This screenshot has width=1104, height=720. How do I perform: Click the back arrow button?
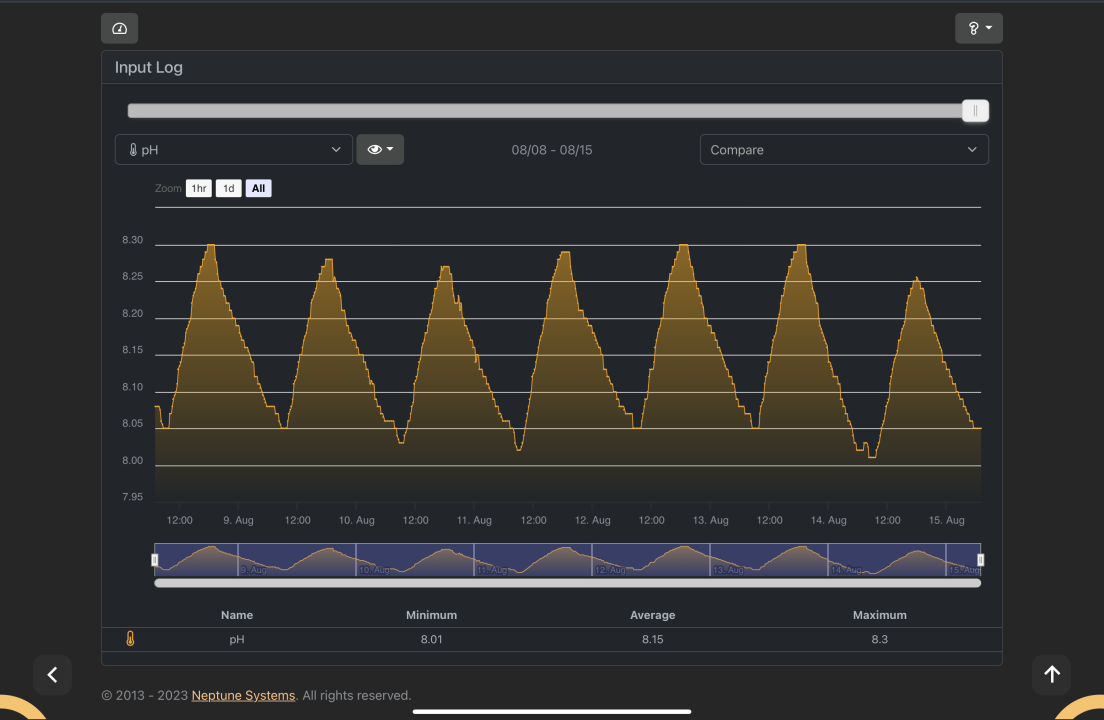(53, 675)
